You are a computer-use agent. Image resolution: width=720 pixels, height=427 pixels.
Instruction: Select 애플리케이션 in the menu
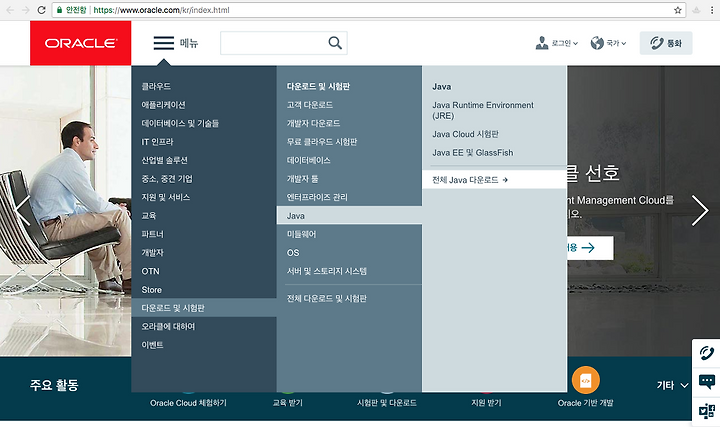pos(163,105)
